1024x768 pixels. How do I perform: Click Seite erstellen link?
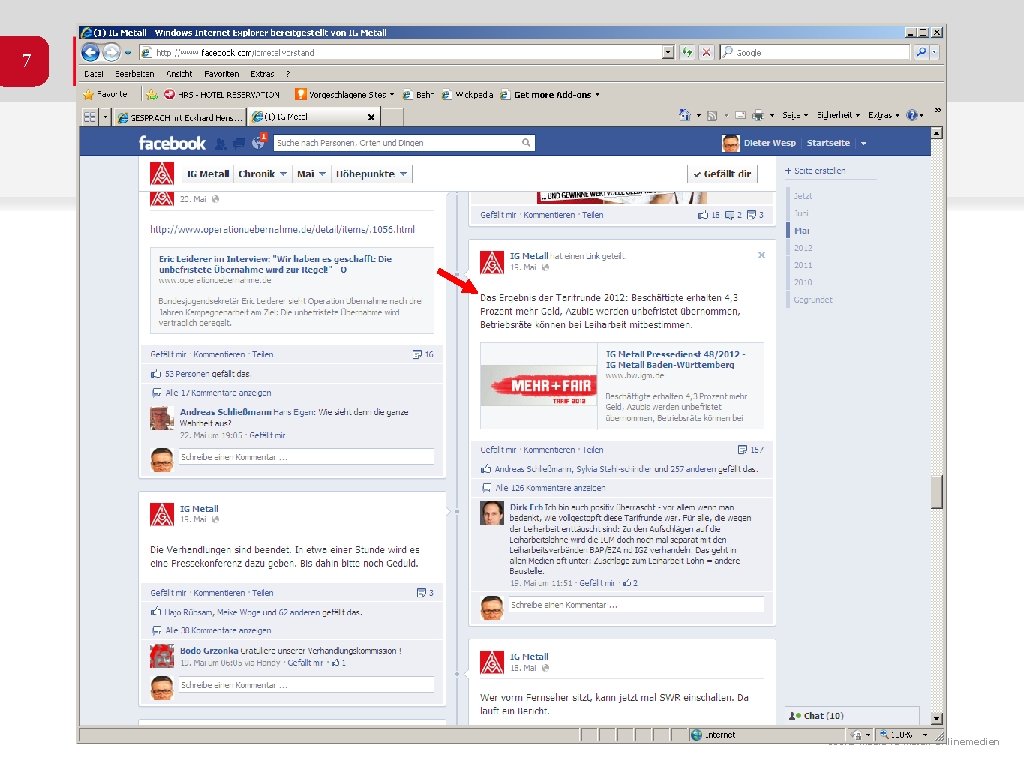coord(815,170)
